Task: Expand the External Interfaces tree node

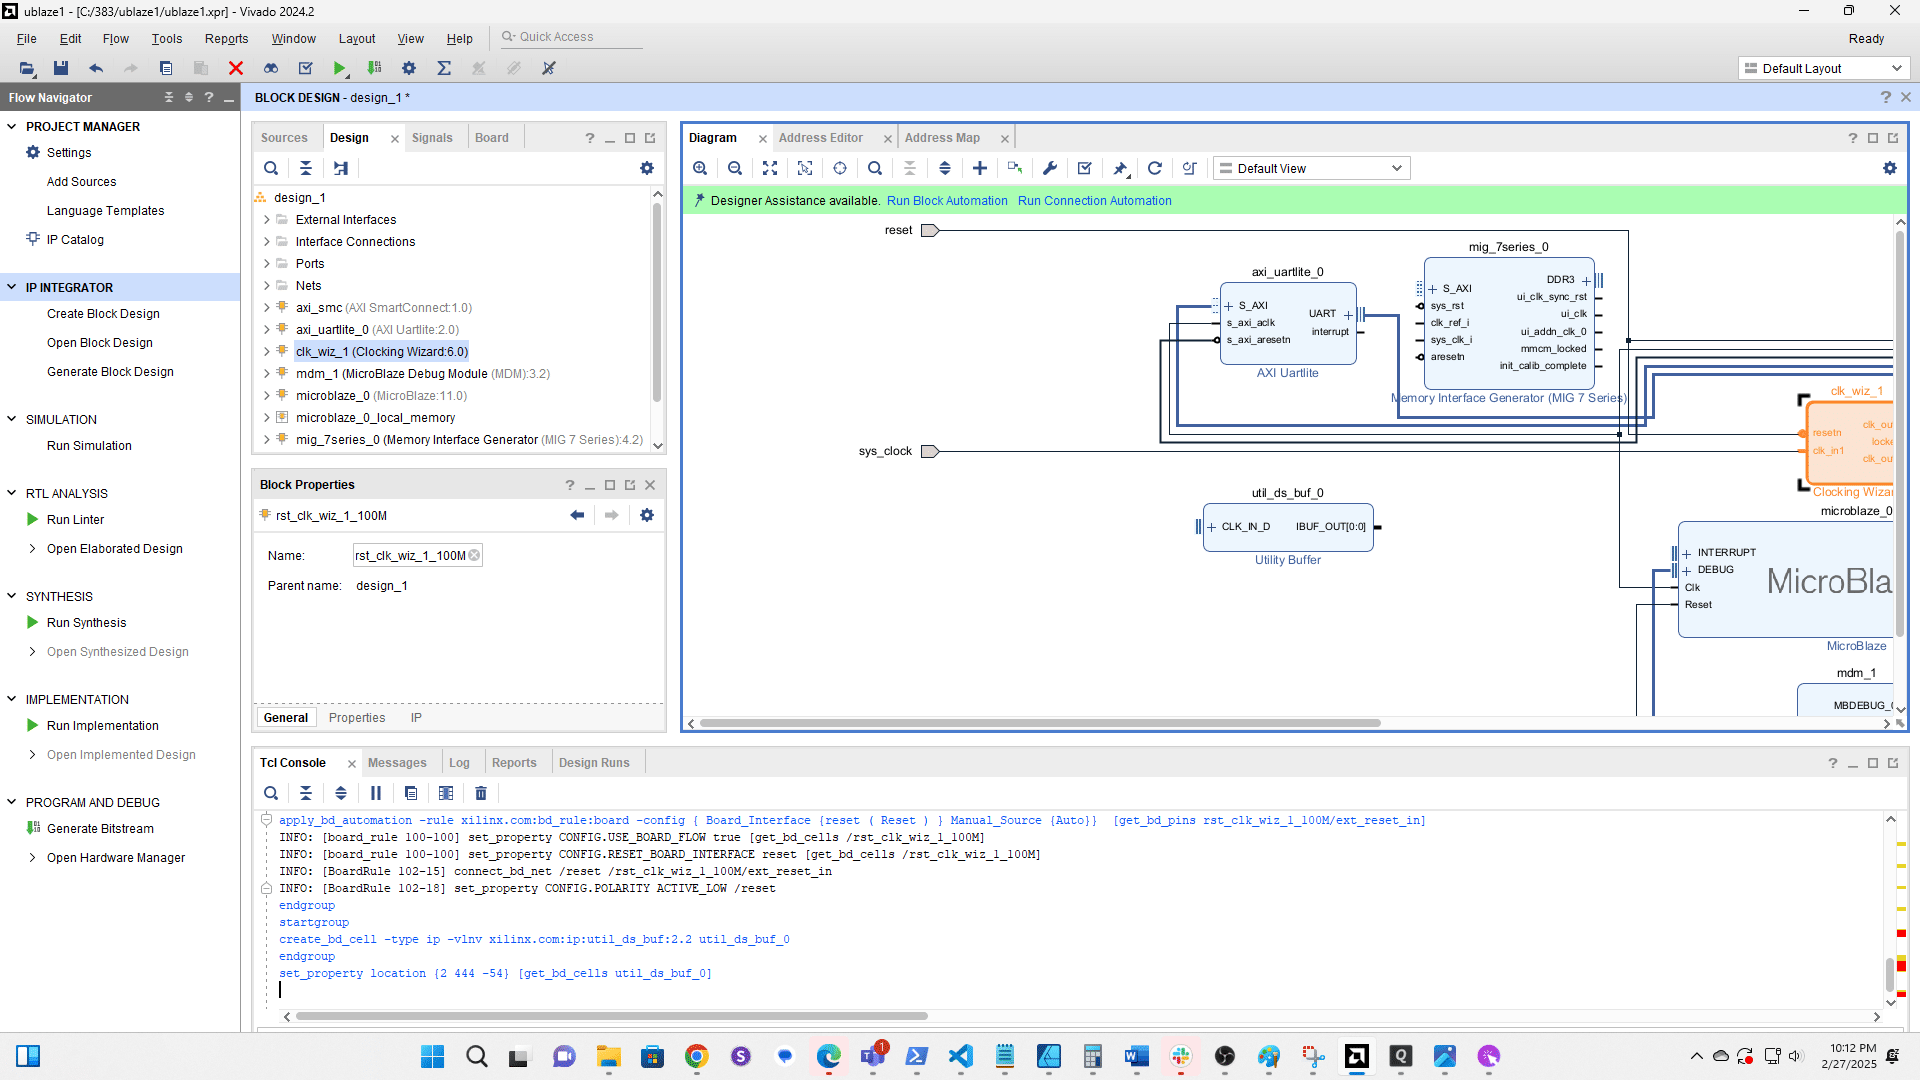Action: point(267,220)
